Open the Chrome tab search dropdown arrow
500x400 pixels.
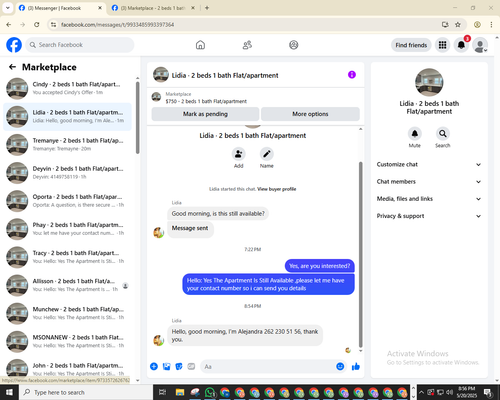7,8
